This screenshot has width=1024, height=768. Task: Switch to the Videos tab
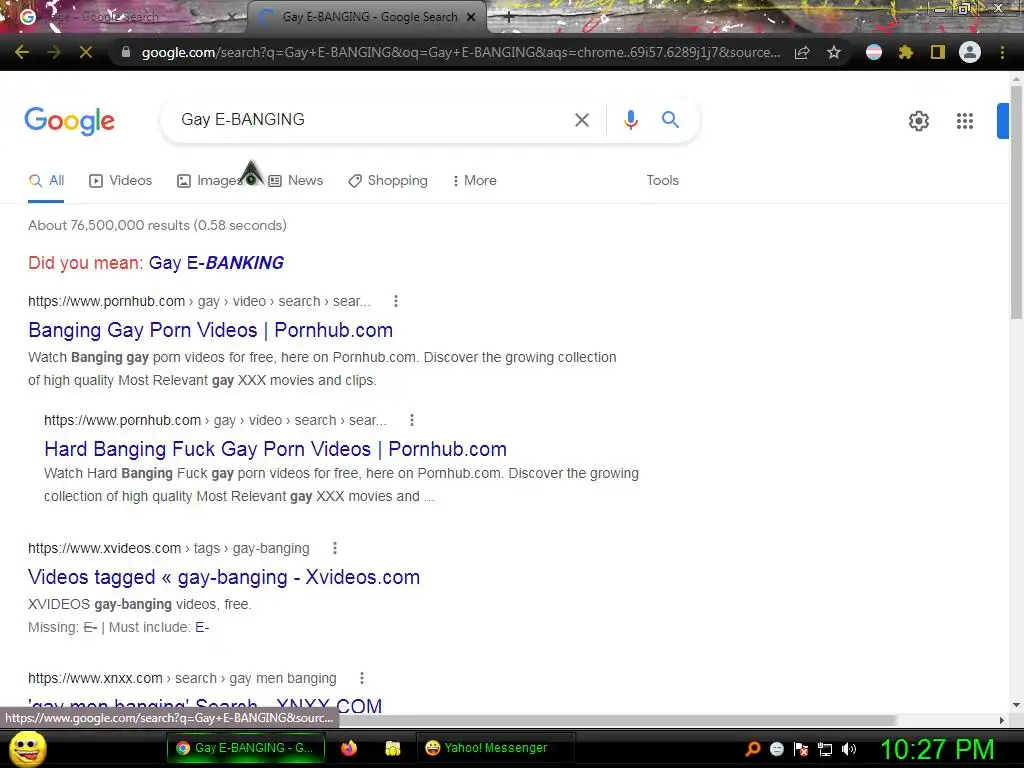pyautogui.click(x=121, y=180)
